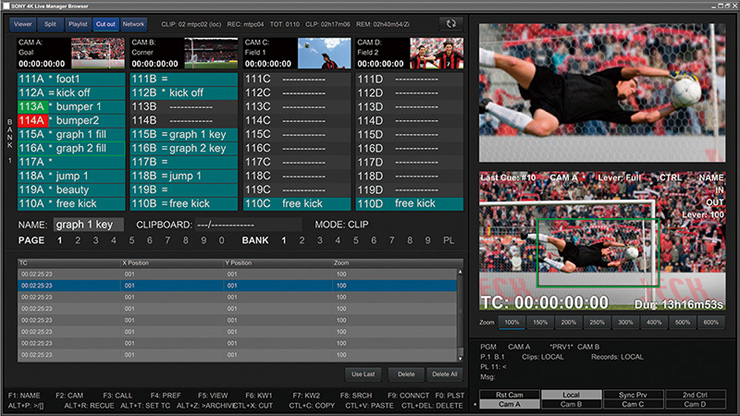Image resolution: width=740 pixels, height=416 pixels.
Task: Select the CAM B corner thumbnail
Action: pos(211,52)
